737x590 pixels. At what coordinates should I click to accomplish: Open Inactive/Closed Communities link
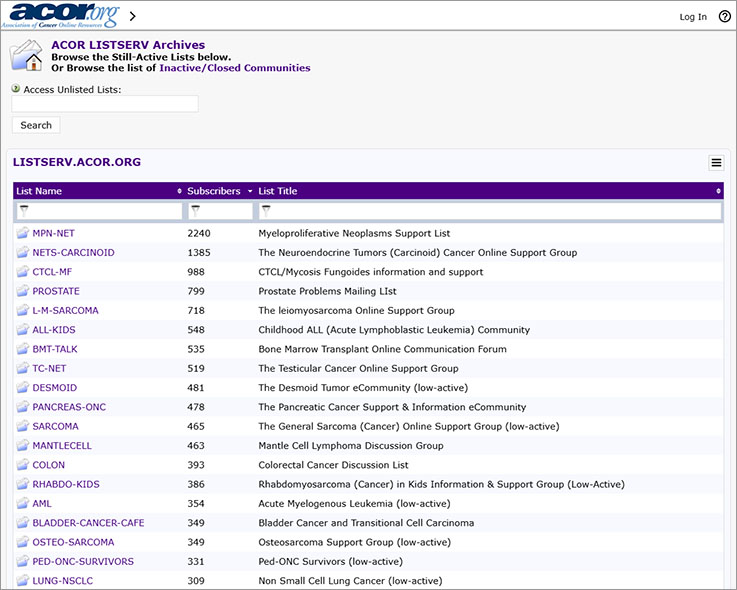pos(235,68)
